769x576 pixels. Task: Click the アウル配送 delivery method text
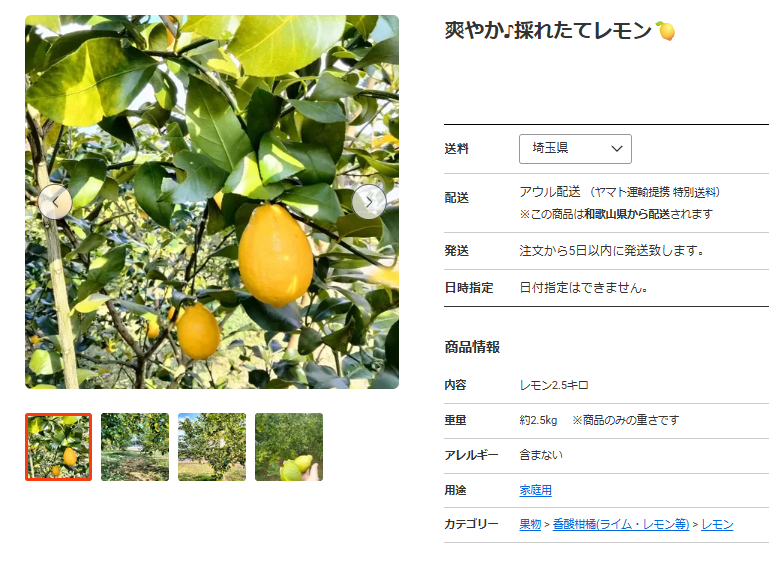(x=550, y=192)
